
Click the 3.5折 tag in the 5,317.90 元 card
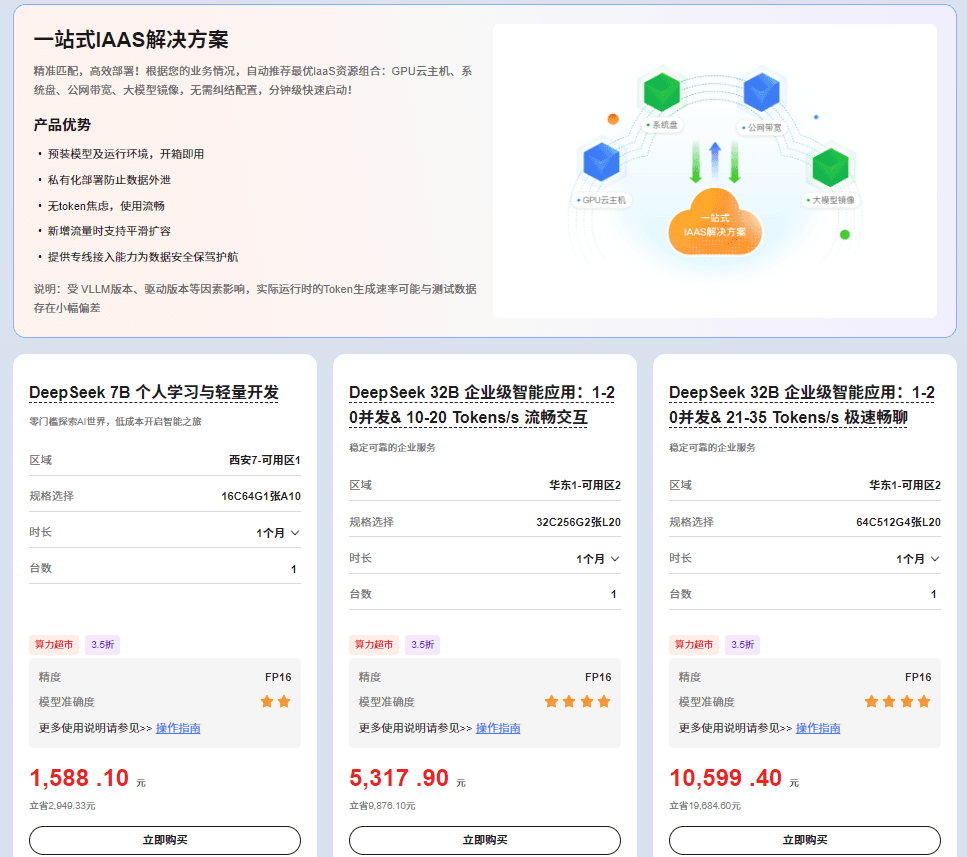pyautogui.click(x=422, y=644)
